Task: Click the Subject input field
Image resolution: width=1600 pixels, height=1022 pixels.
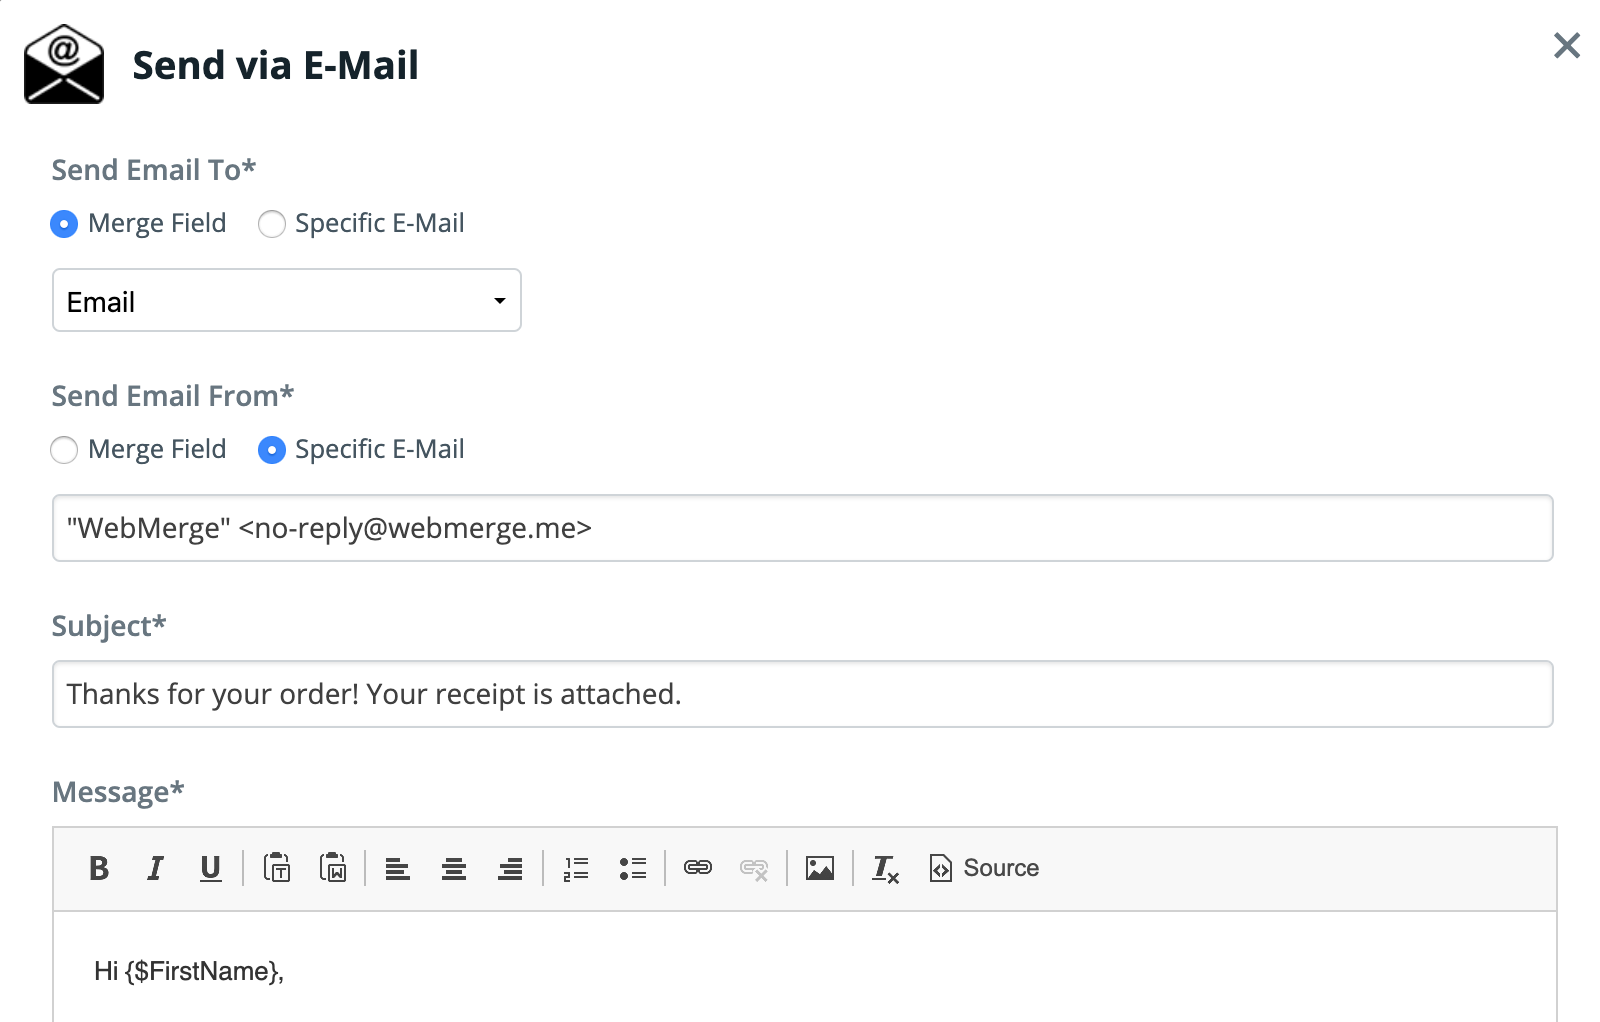Action: (x=800, y=693)
